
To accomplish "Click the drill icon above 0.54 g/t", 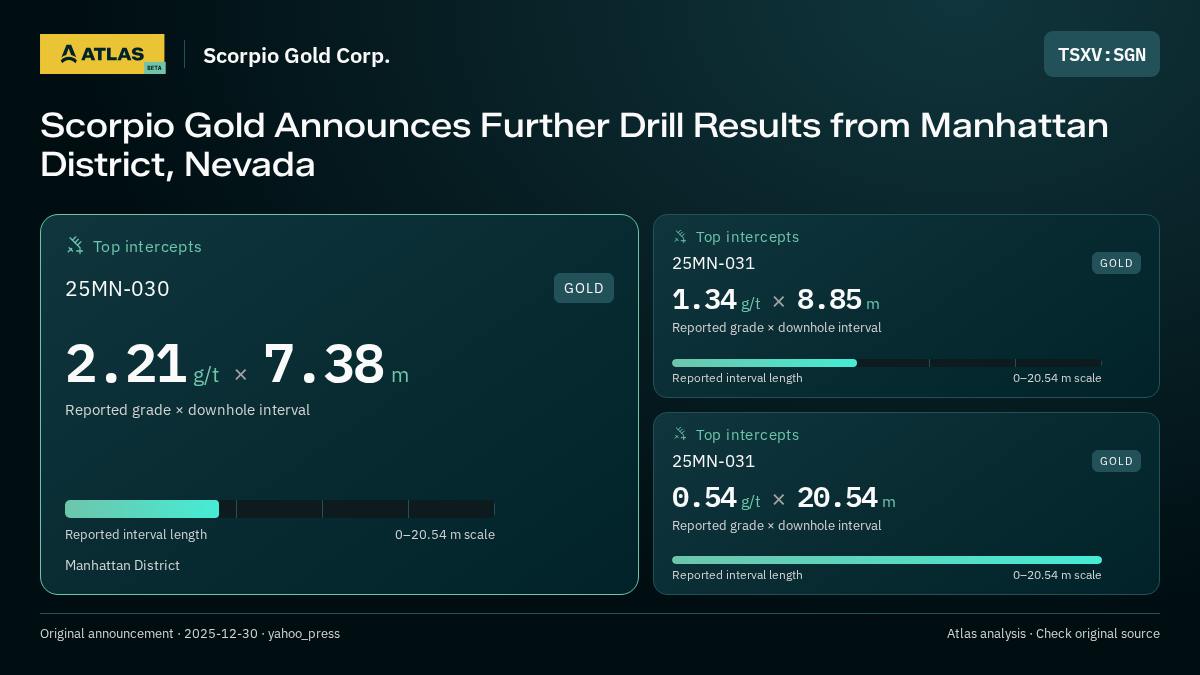I will (x=680, y=434).
